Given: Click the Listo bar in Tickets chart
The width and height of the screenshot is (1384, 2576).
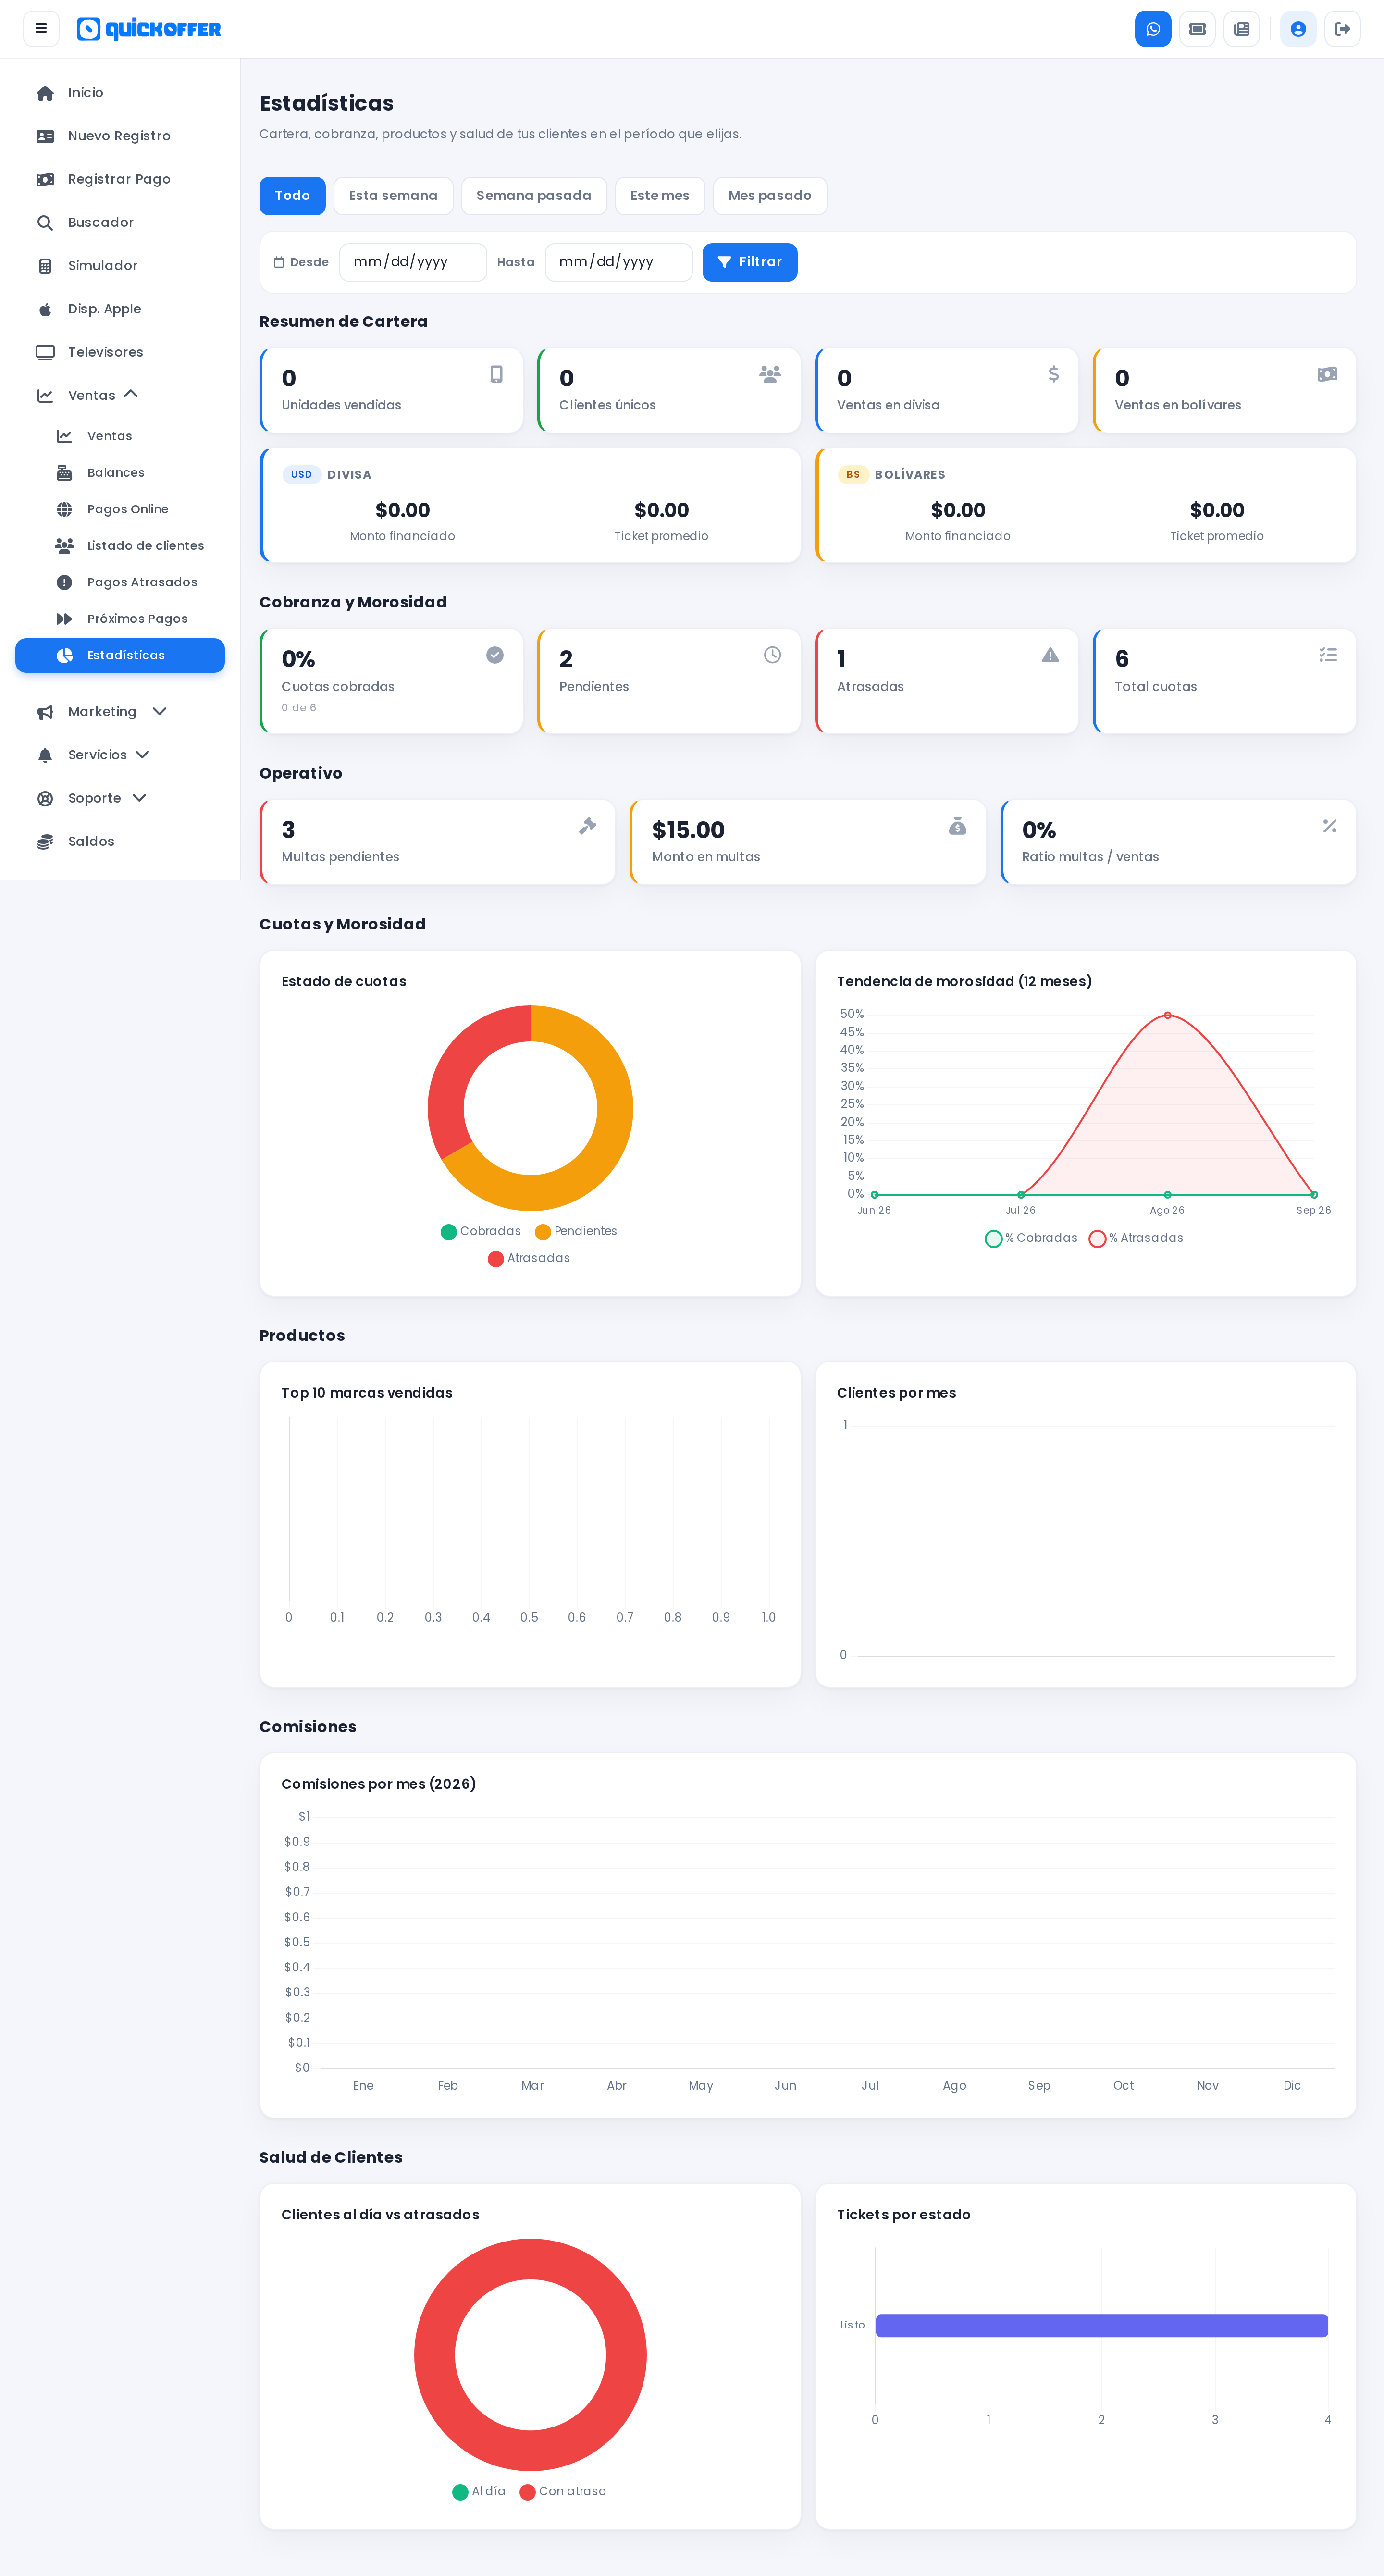Looking at the screenshot, I should click(1102, 2325).
